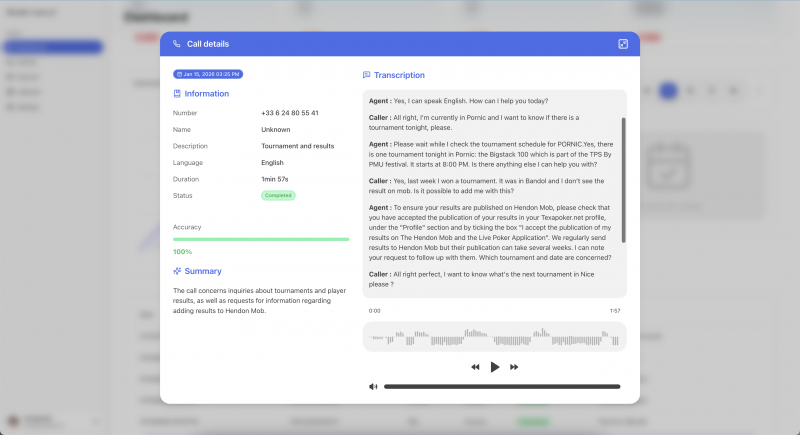Click description Tournament and results
The height and width of the screenshot is (435, 800).
[297, 146]
